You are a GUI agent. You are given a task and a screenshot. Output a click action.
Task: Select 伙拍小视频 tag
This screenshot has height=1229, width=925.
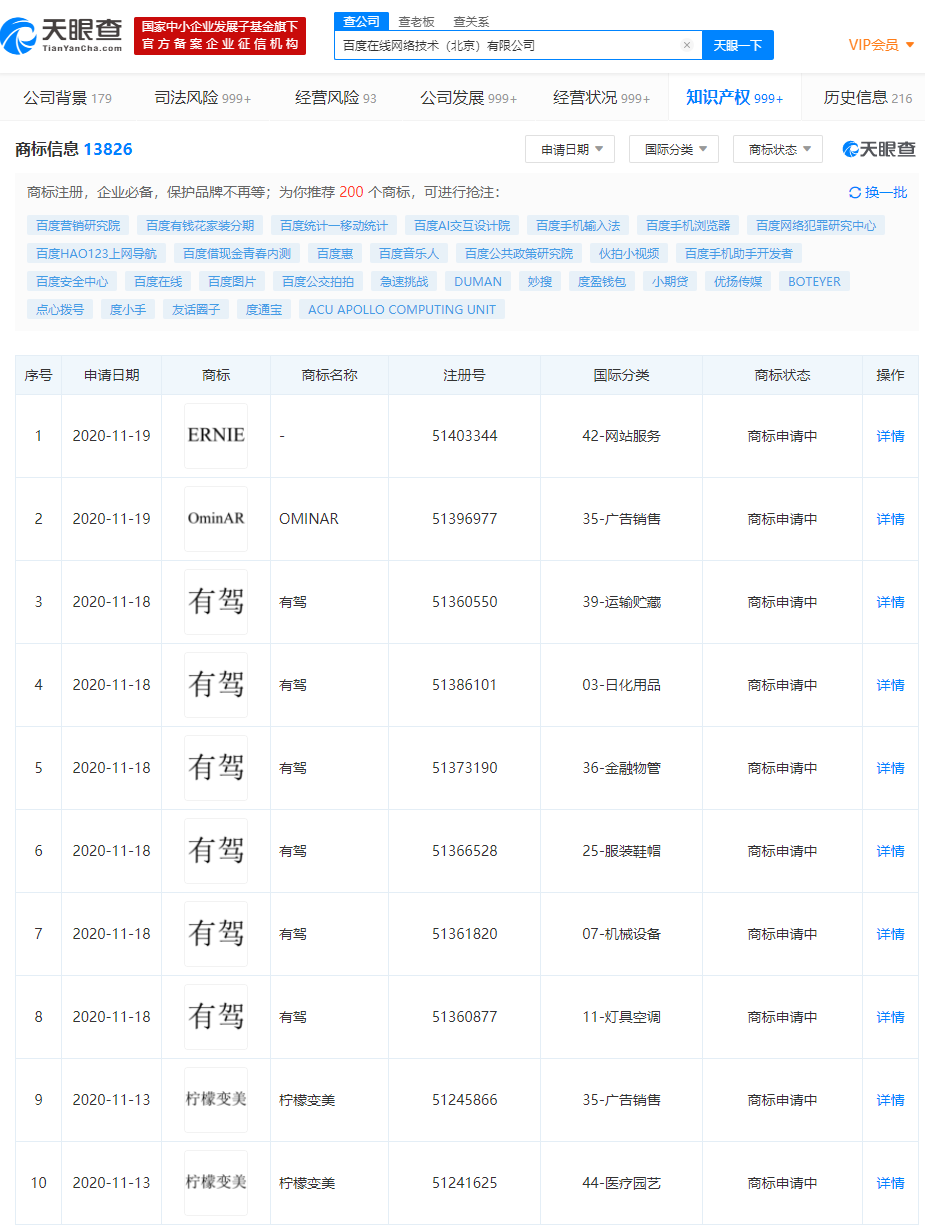coord(629,254)
